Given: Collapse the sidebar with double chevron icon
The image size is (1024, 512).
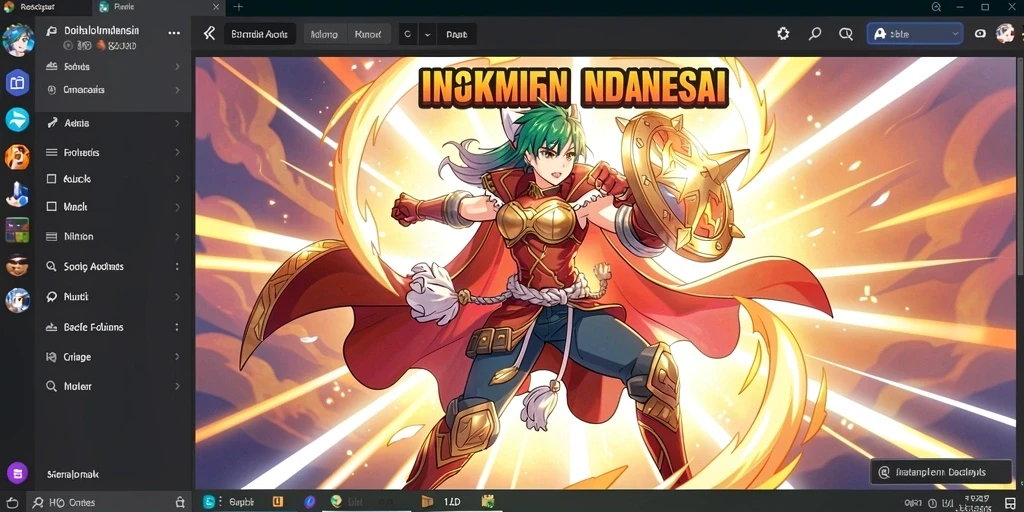Looking at the screenshot, I should [x=209, y=33].
